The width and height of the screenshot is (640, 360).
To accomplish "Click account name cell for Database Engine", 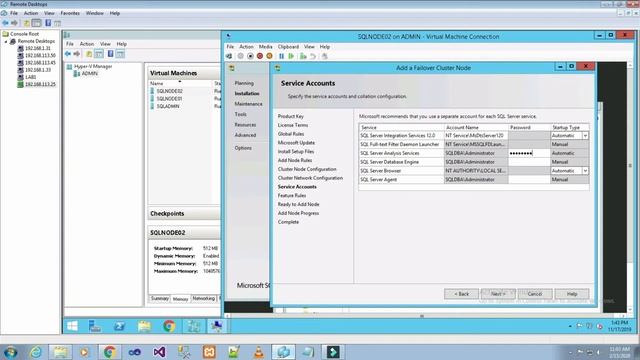I will pos(476,162).
